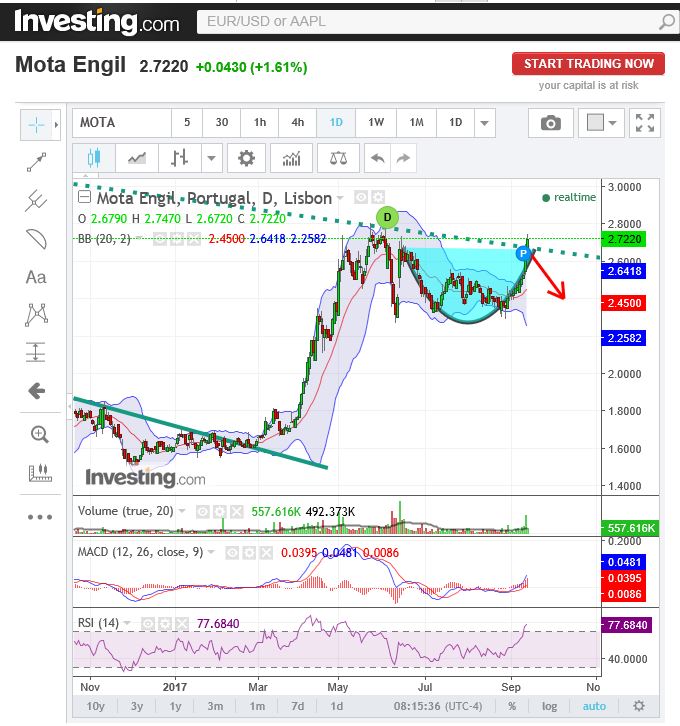Switch to candlestick chart type
Viewport: 680px width, 726px height.
coord(94,158)
